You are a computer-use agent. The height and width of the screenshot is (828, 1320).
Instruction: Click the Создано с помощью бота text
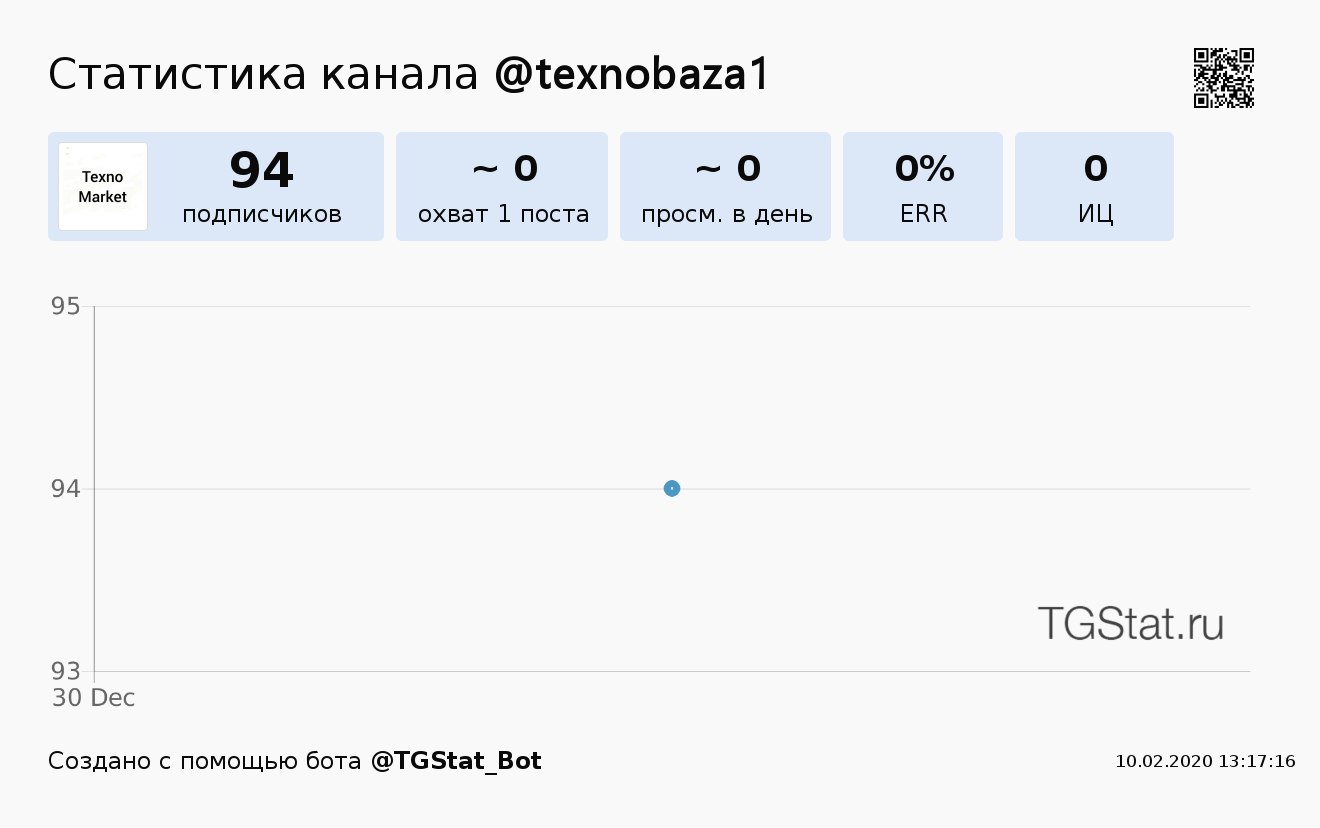point(205,761)
